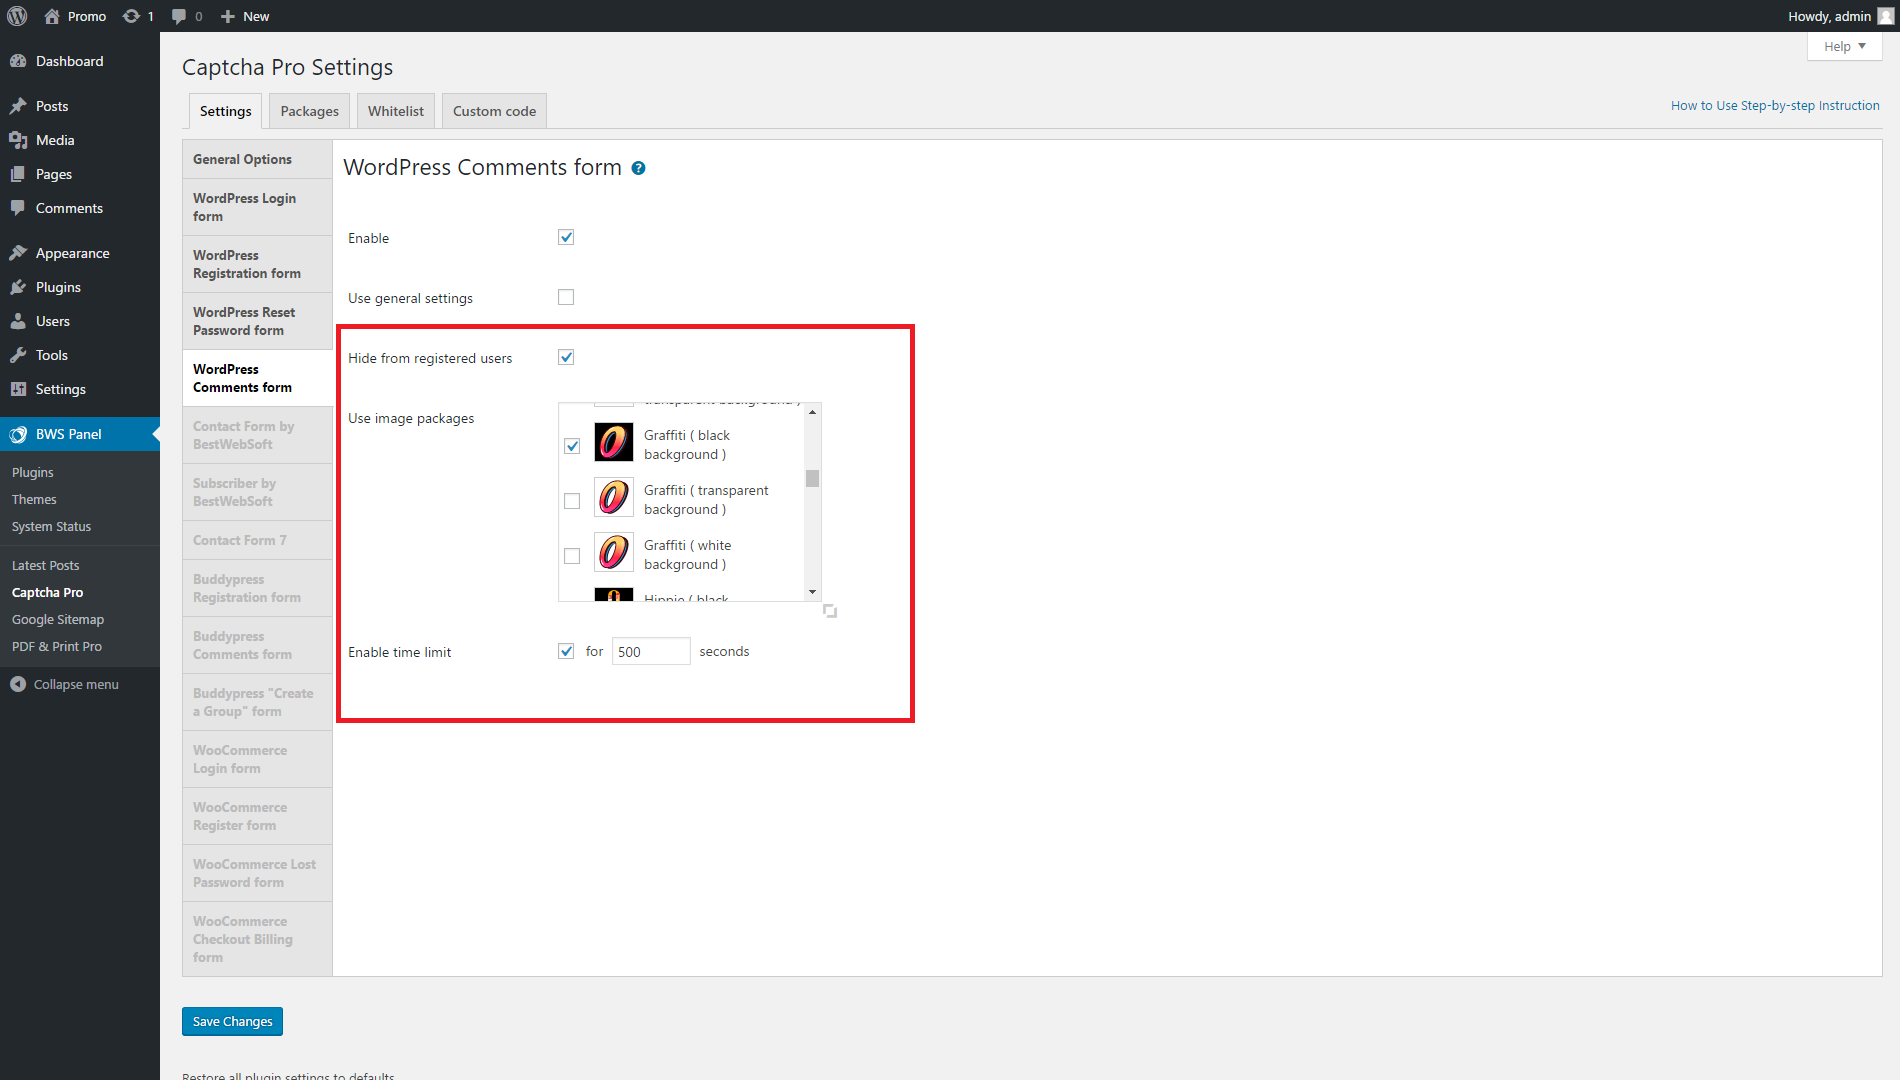
Task: Switch to the Settings tab
Action: click(226, 111)
